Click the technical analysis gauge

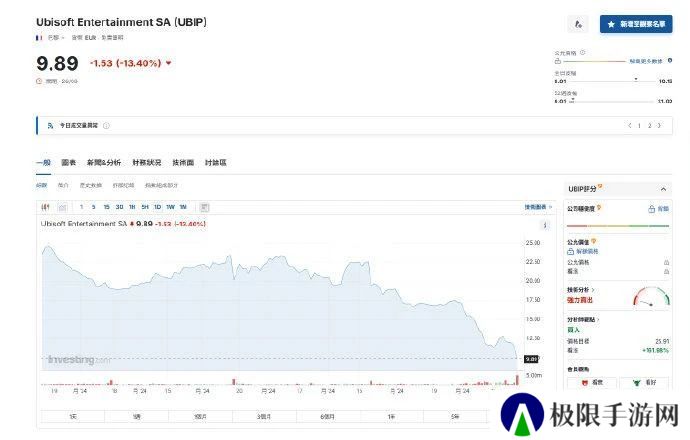pos(651,296)
